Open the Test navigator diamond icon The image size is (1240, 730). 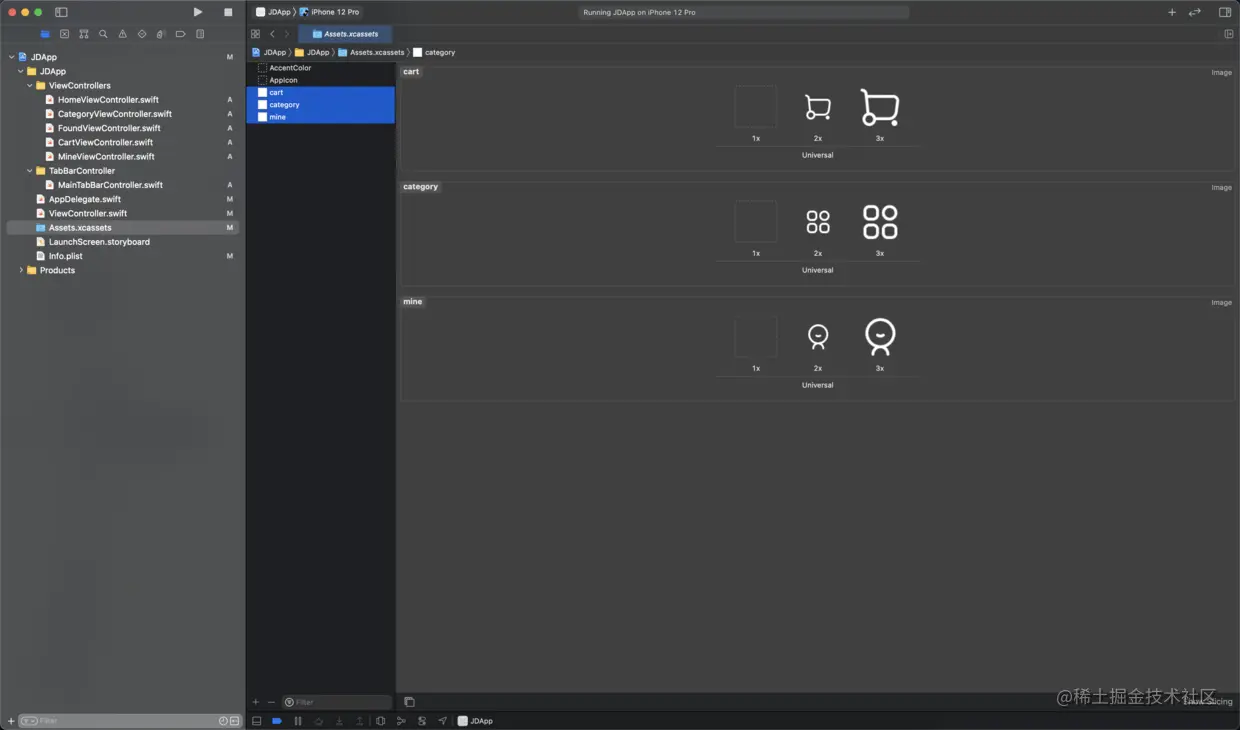point(142,34)
